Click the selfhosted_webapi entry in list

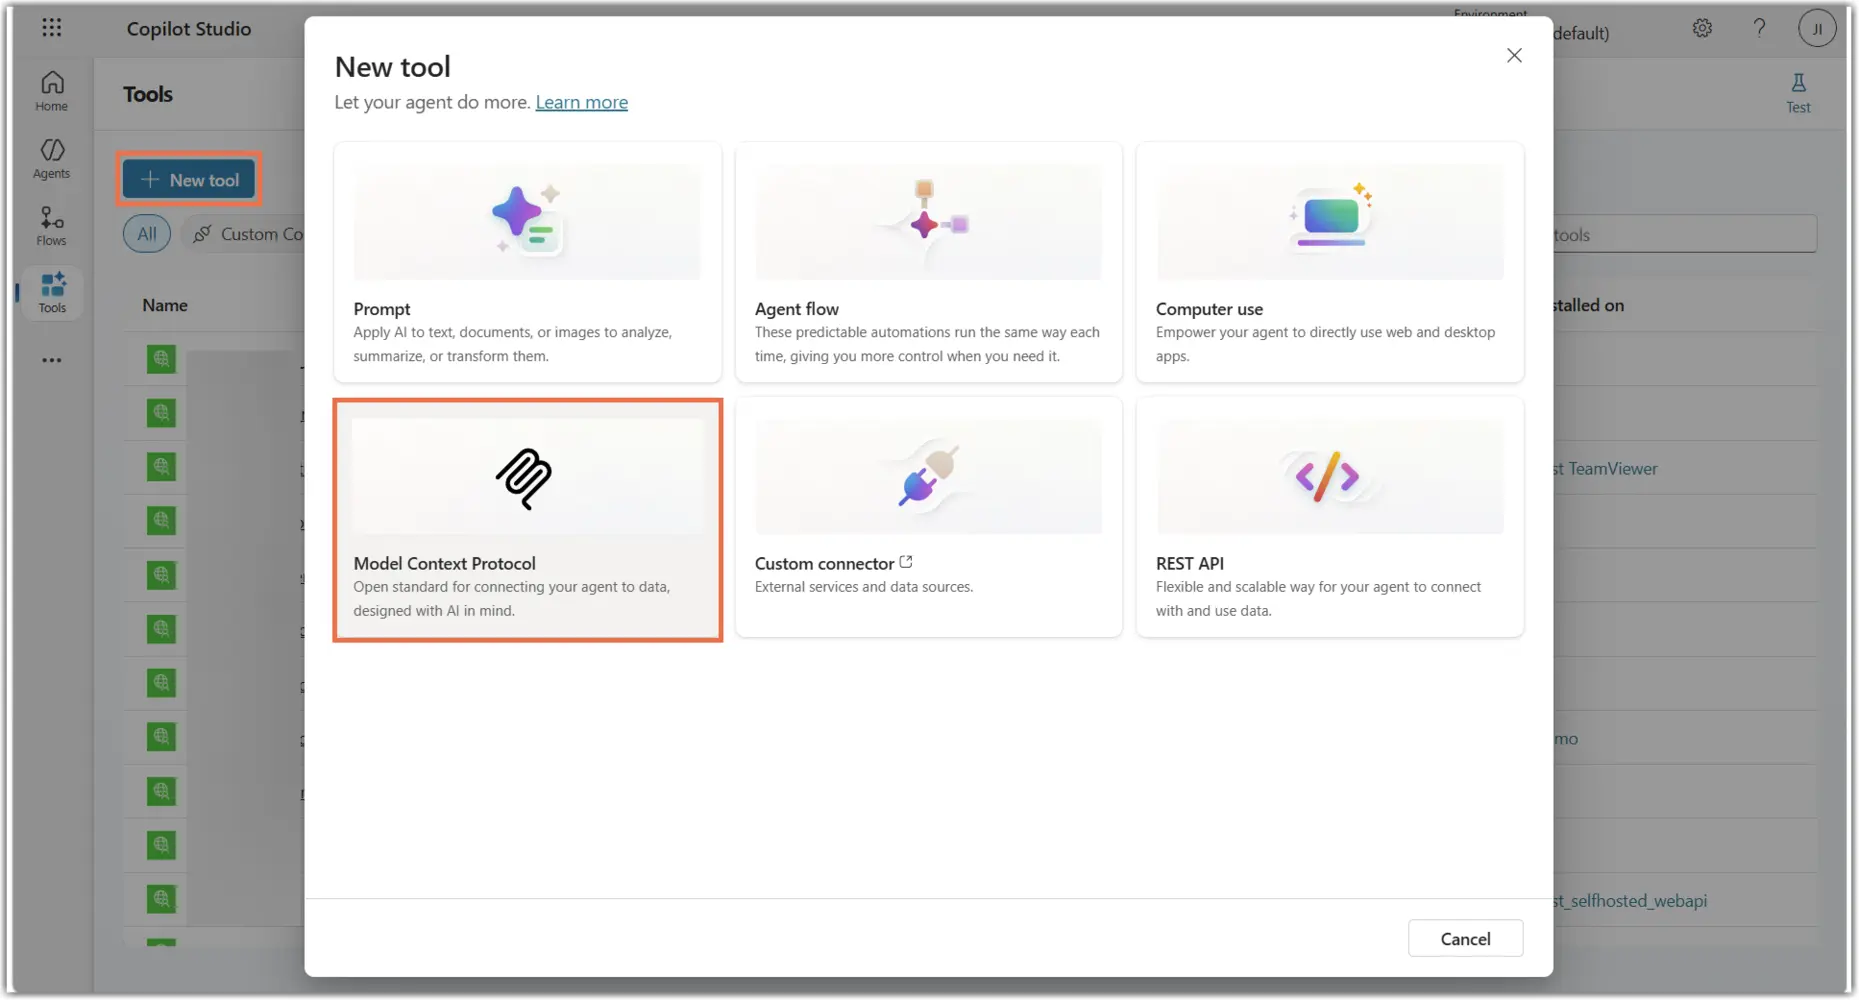click(1630, 901)
